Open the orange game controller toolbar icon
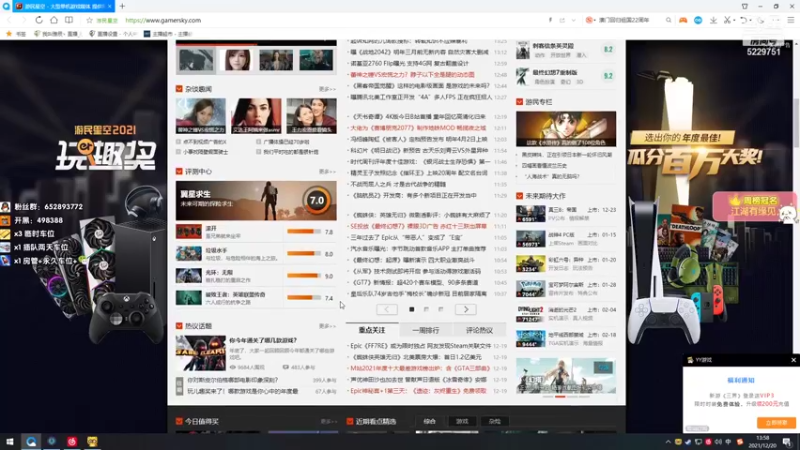This screenshot has height=450, width=800. point(683,20)
